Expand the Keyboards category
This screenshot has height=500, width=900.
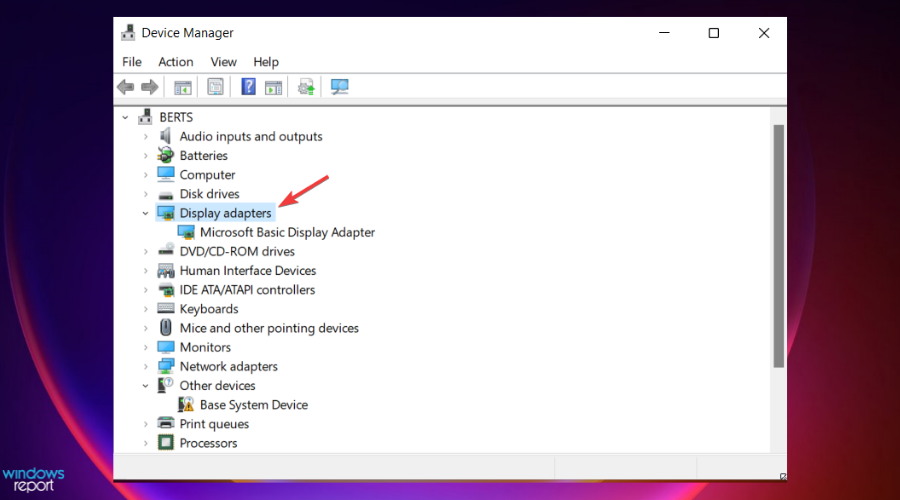click(x=146, y=309)
